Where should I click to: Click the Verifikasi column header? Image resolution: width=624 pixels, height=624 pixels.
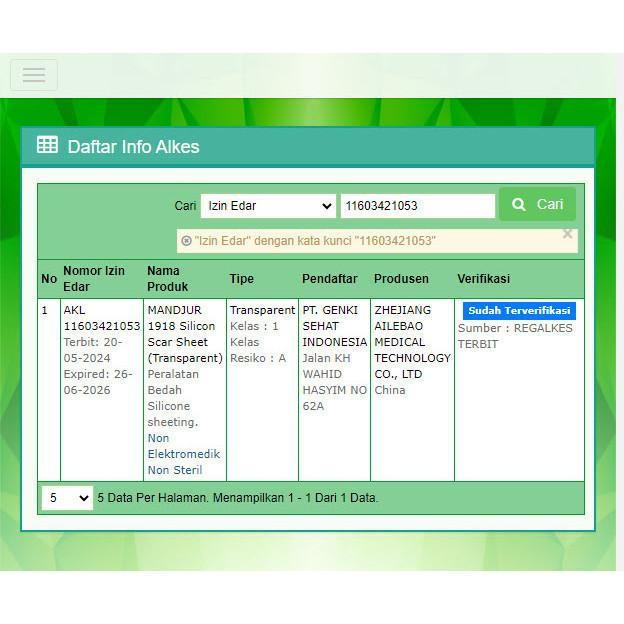(484, 279)
